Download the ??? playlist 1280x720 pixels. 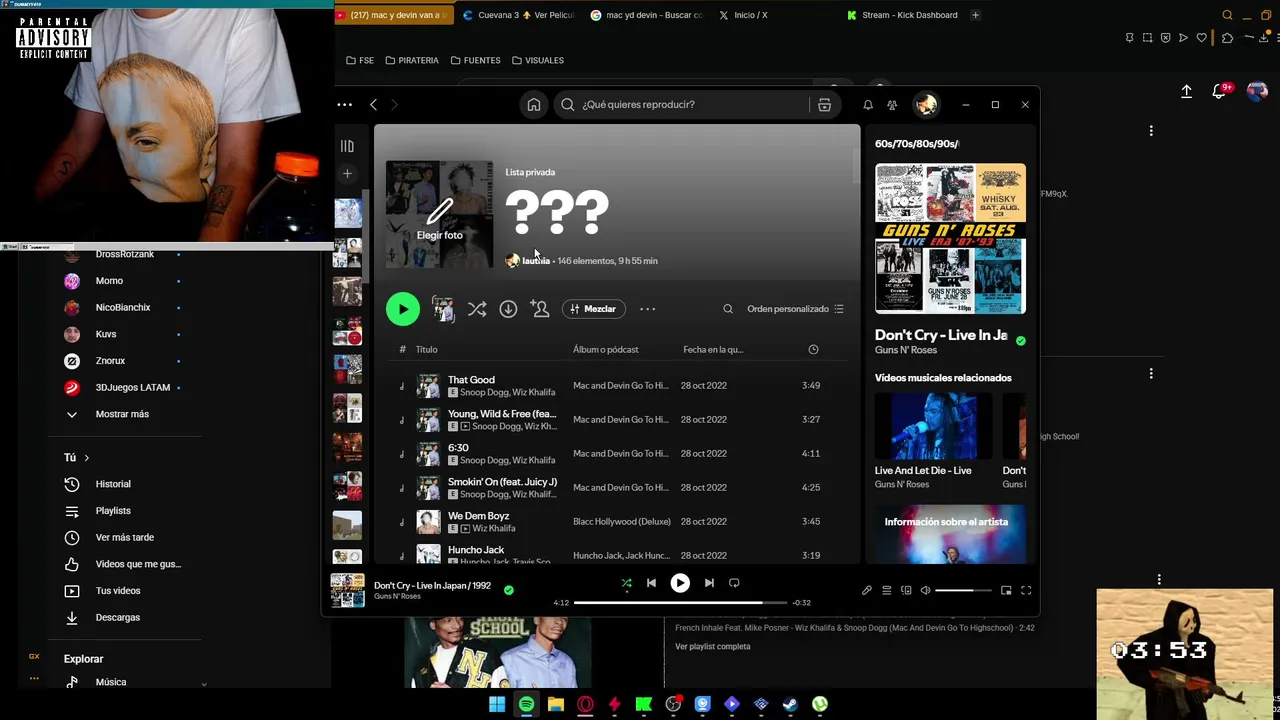(x=508, y=309)
